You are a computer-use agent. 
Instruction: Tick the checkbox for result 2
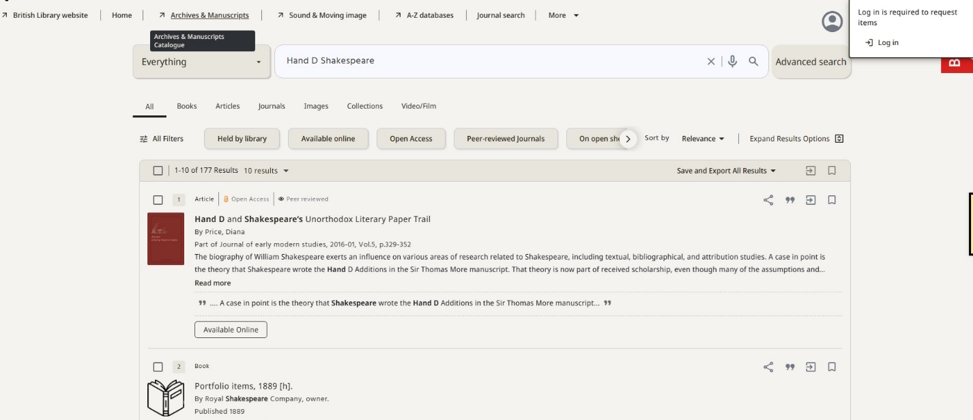[158, 367]
